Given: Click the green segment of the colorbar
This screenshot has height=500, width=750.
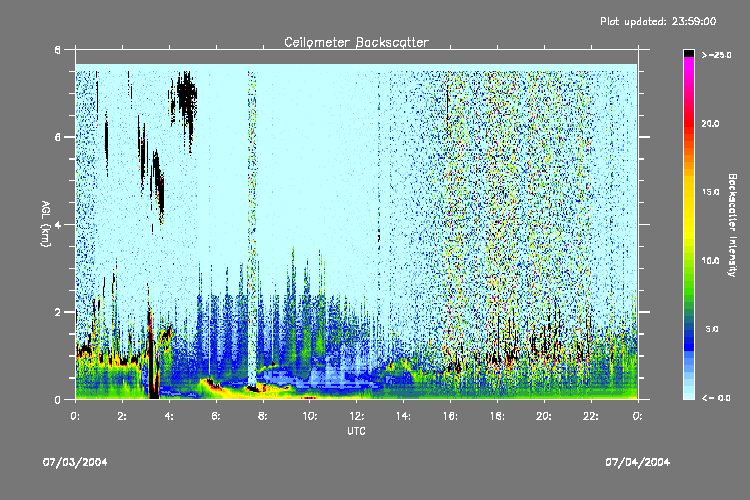Looking at the screenshot, I should click(x=689, y=282).
